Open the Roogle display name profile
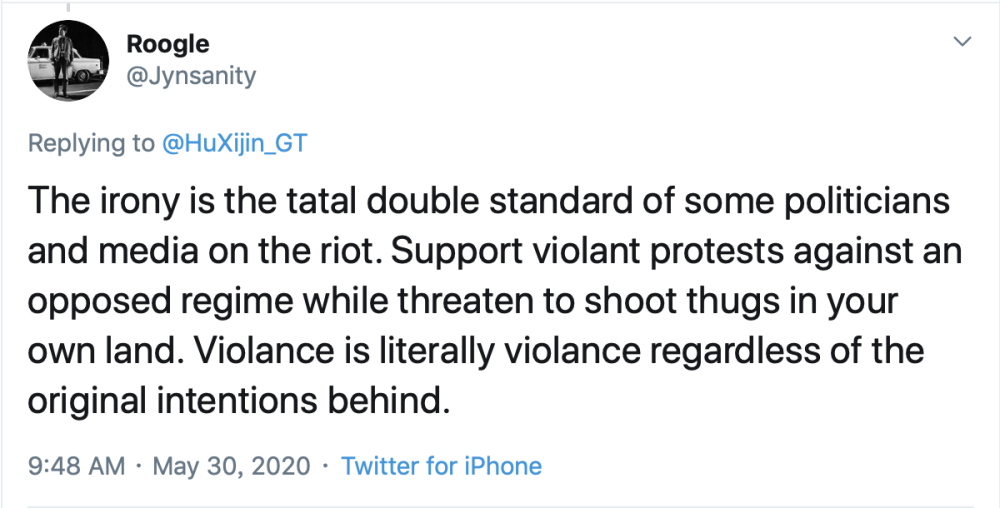The image size is (1000, 508). click(168, 44)
